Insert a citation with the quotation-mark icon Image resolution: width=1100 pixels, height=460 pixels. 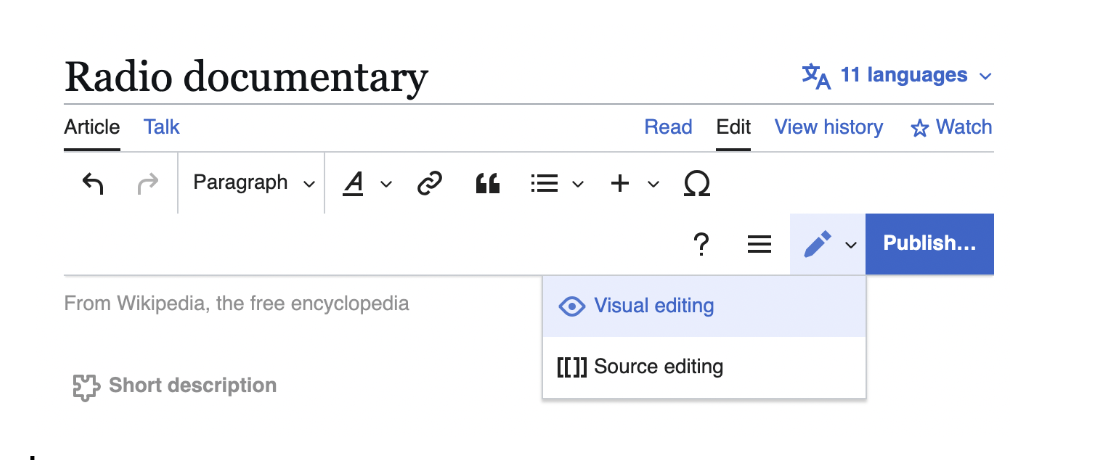point(488,184)
